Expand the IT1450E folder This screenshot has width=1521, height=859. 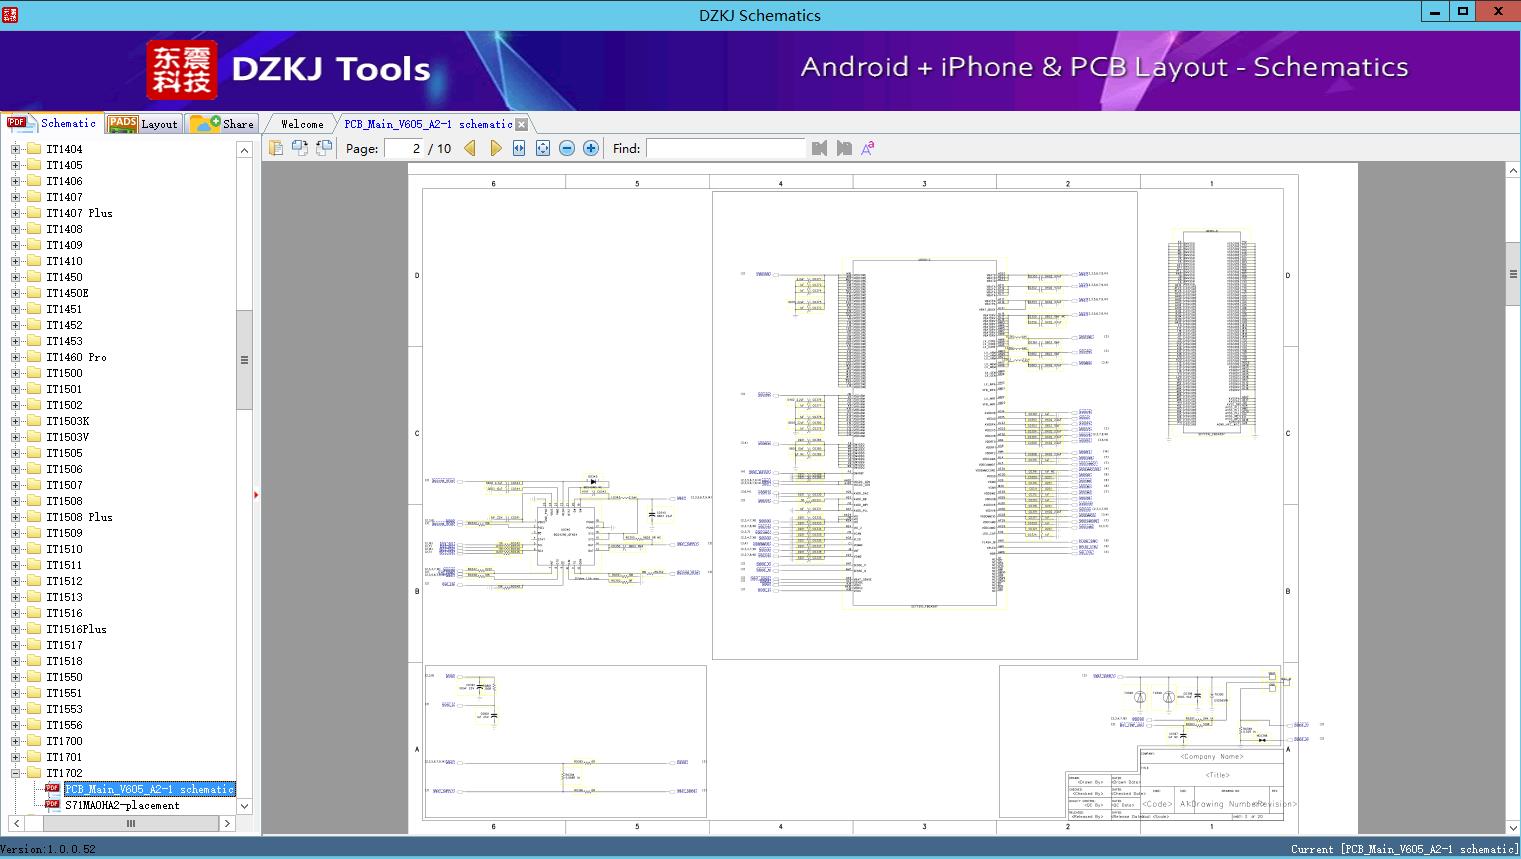(x=15, y=293)
